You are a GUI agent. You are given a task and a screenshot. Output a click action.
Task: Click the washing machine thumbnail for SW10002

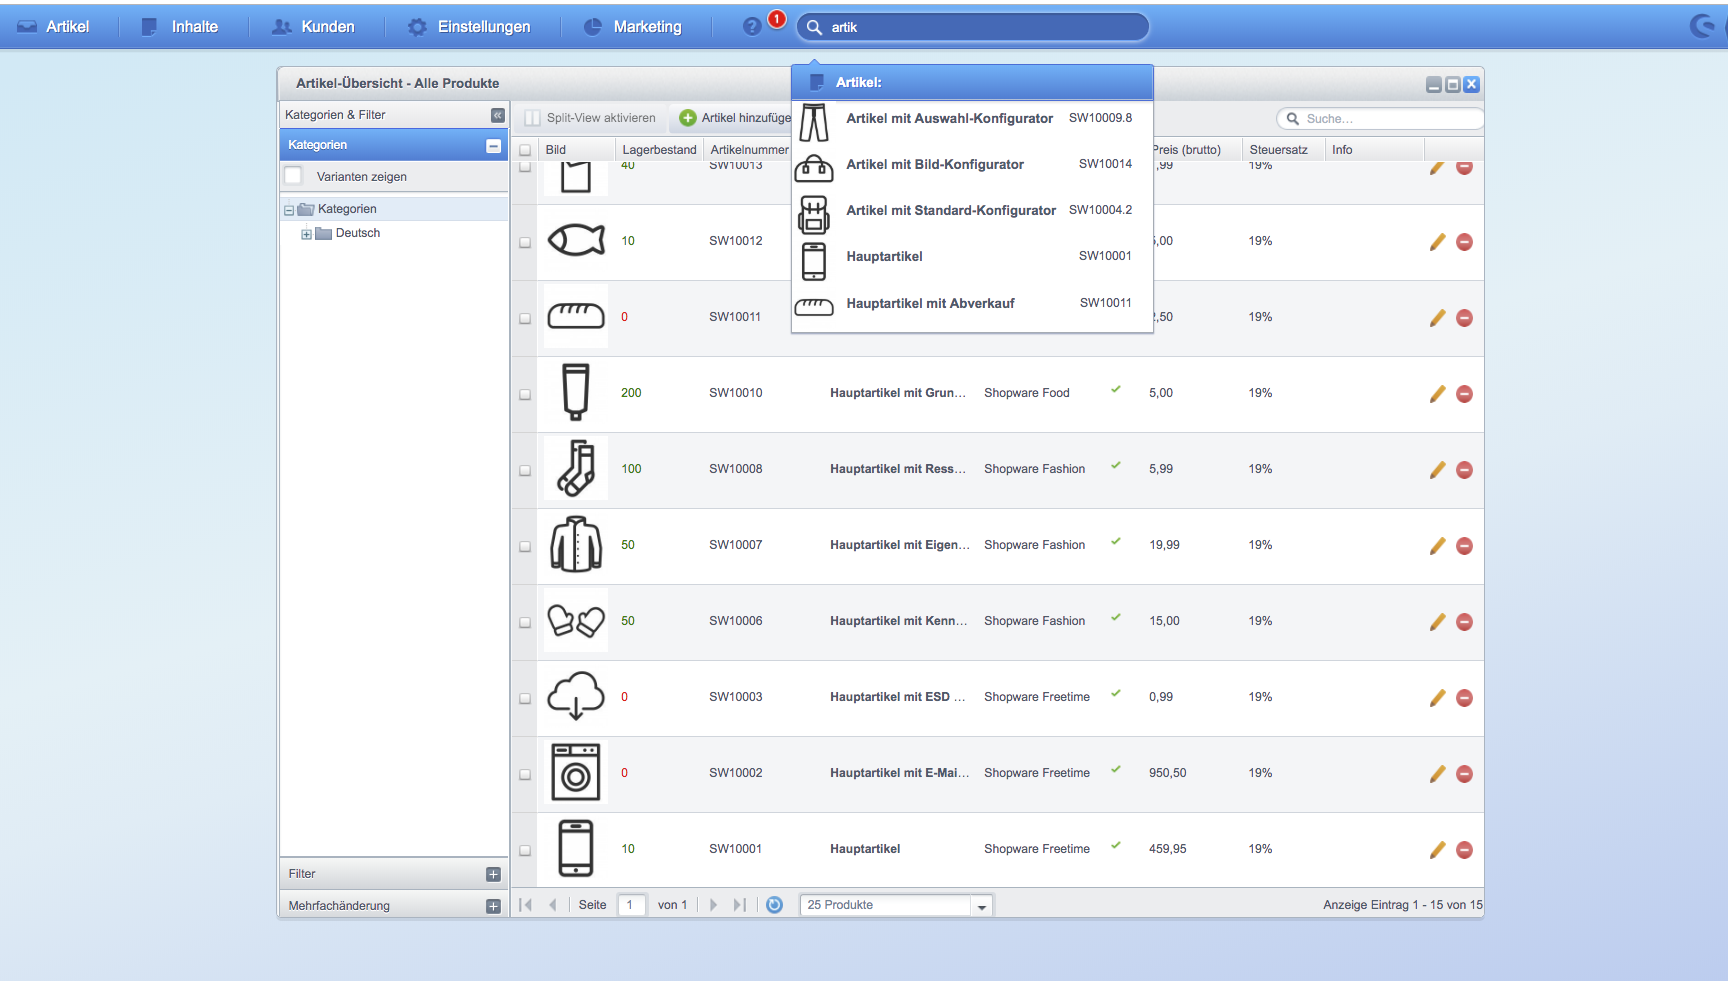click(x=576, y=773)
